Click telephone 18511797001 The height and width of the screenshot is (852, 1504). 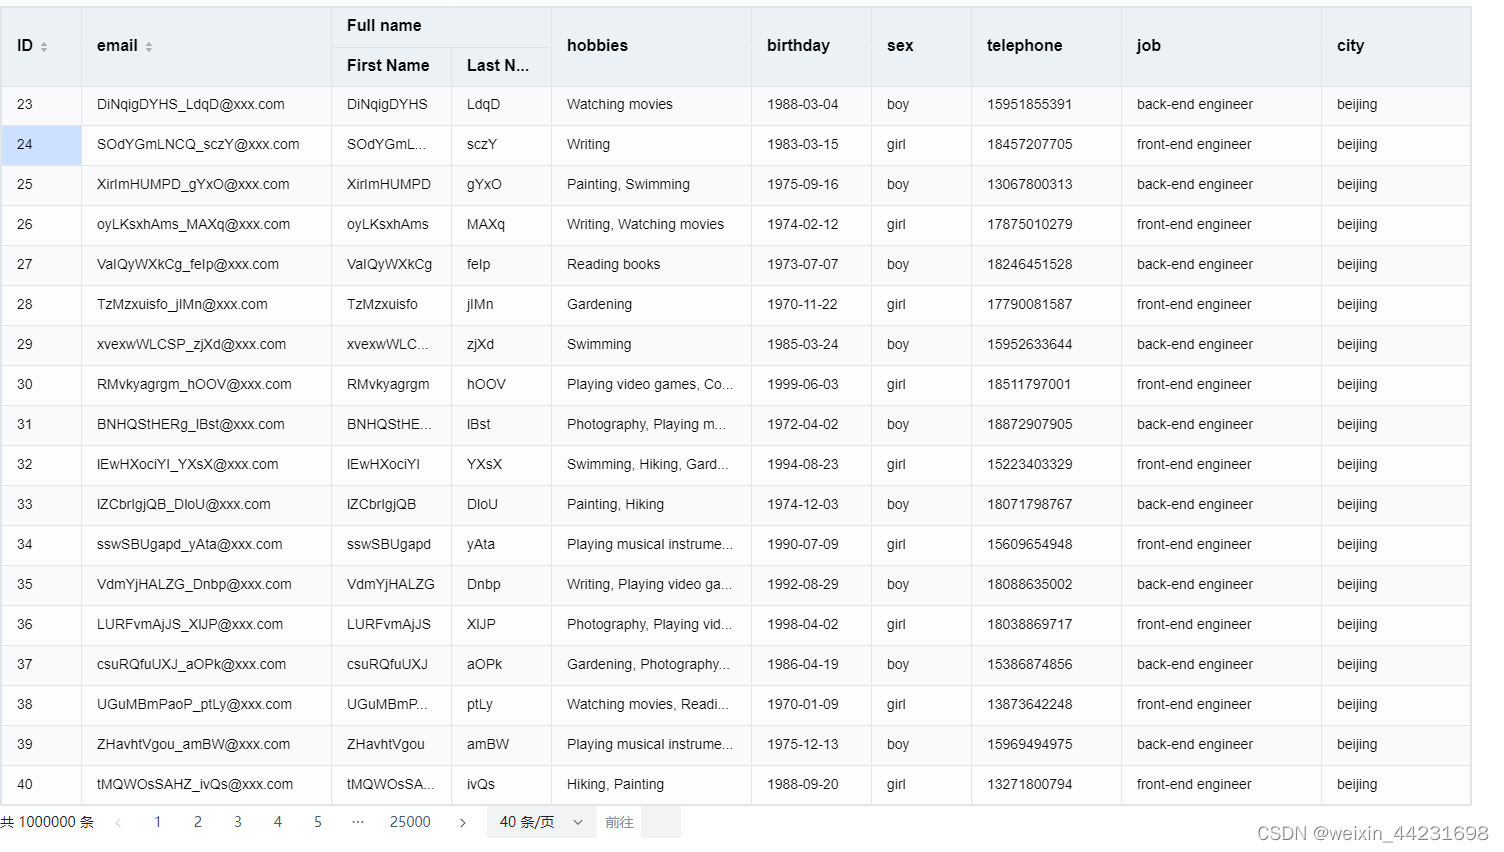click(1029, 385)
